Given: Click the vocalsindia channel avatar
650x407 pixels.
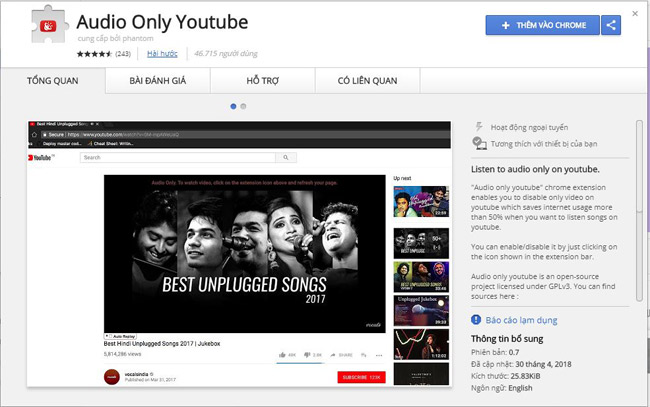Looking at the screenshot, I should point(112,377).
